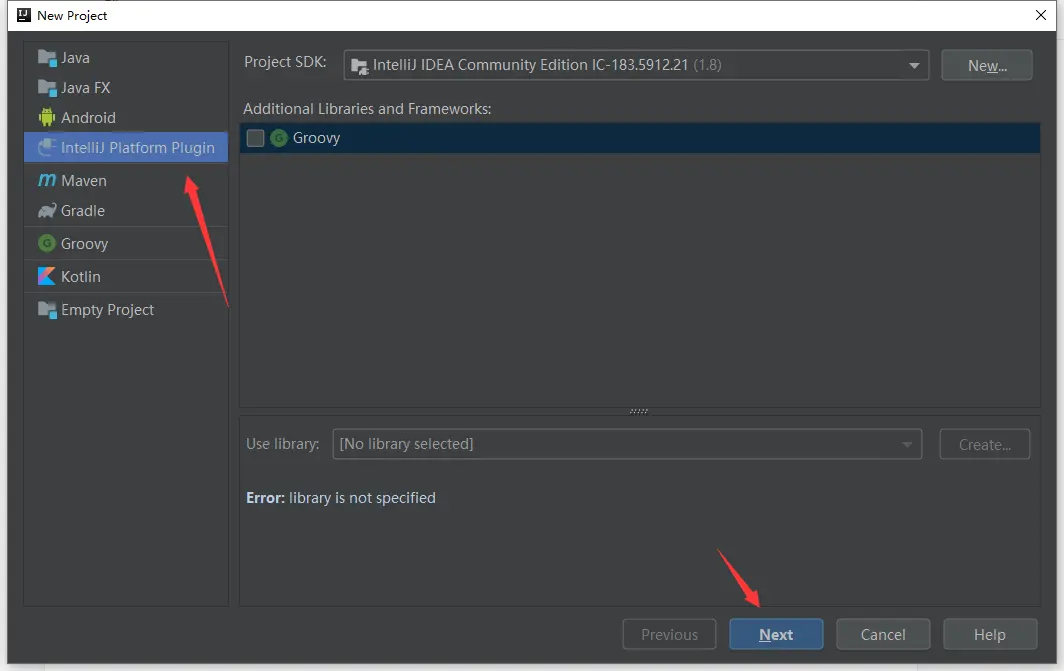Select the Java FX folder icon

tap(47, 88)
